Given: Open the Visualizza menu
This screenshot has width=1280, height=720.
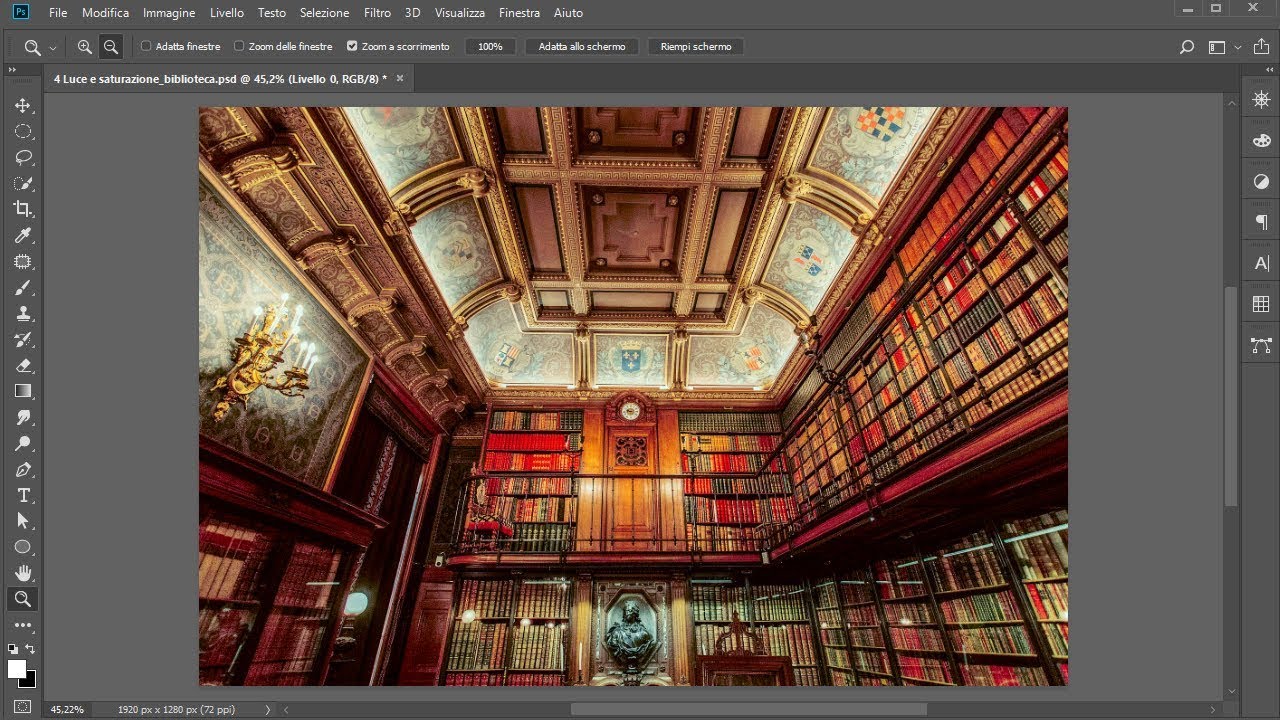Looking at the screenshot, I should point(460,13).
